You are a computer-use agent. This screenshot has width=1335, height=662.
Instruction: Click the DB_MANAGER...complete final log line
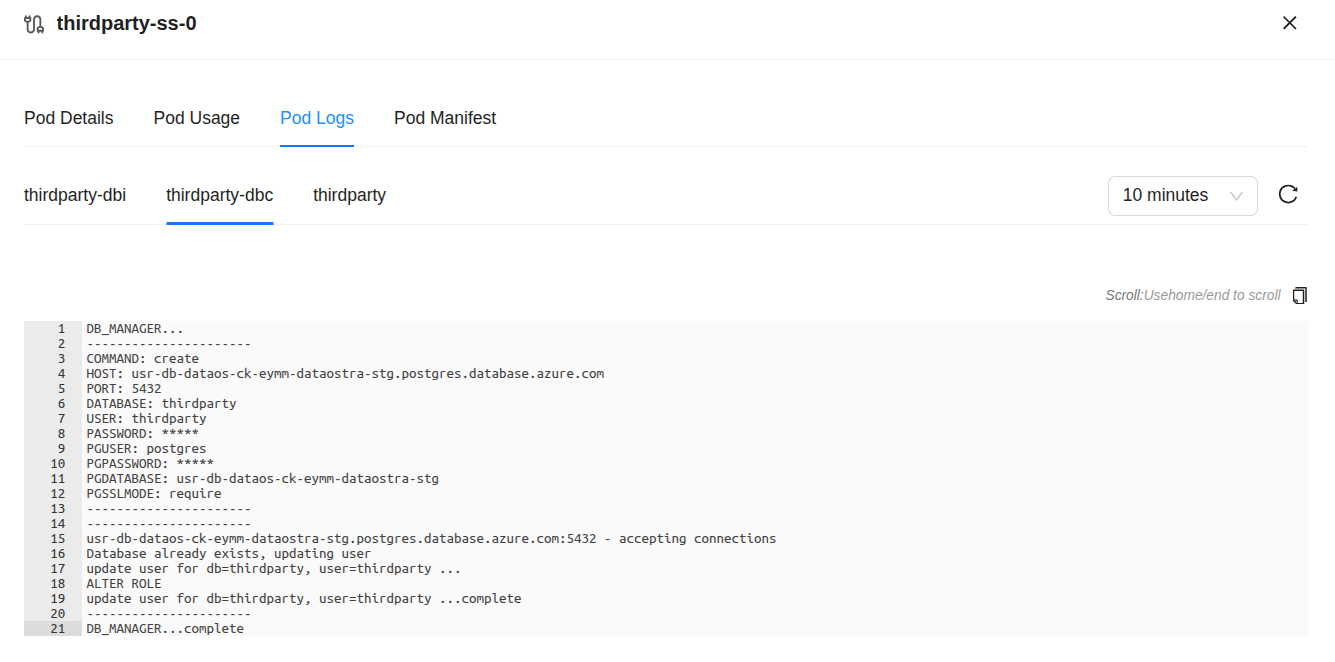(164, 629)
